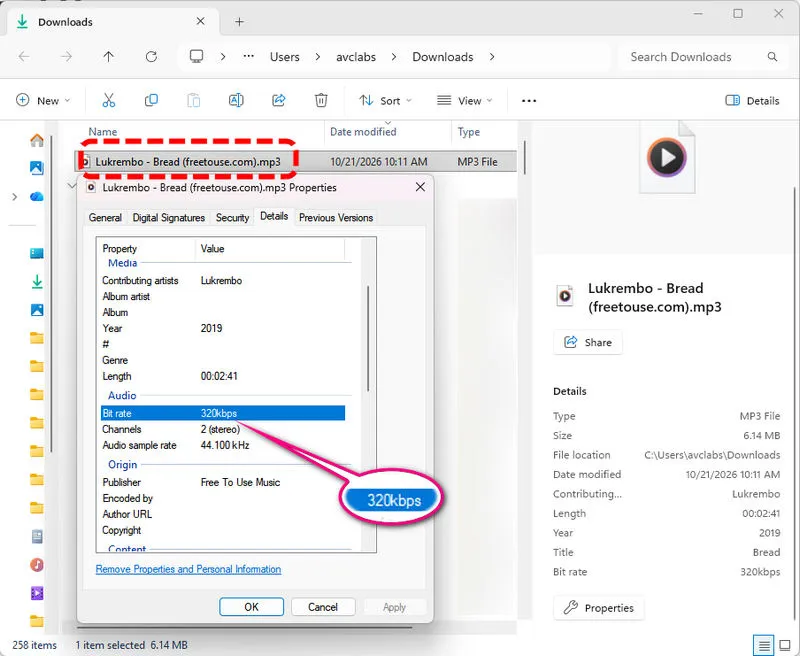This screenshot has height=656, width=800.
Task: Navigate up one folder level with the Up arrow
Action: 108,57
